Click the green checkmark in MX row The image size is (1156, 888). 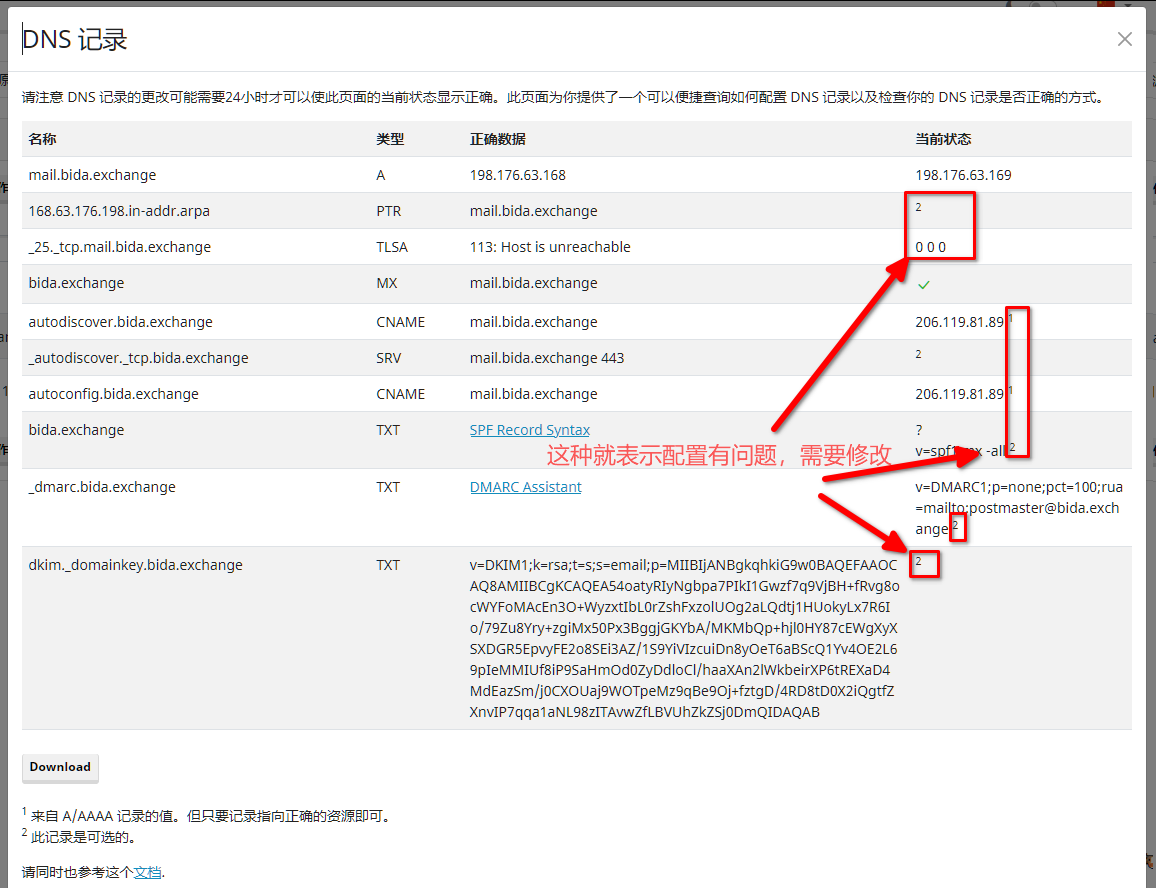pos(924,285)
